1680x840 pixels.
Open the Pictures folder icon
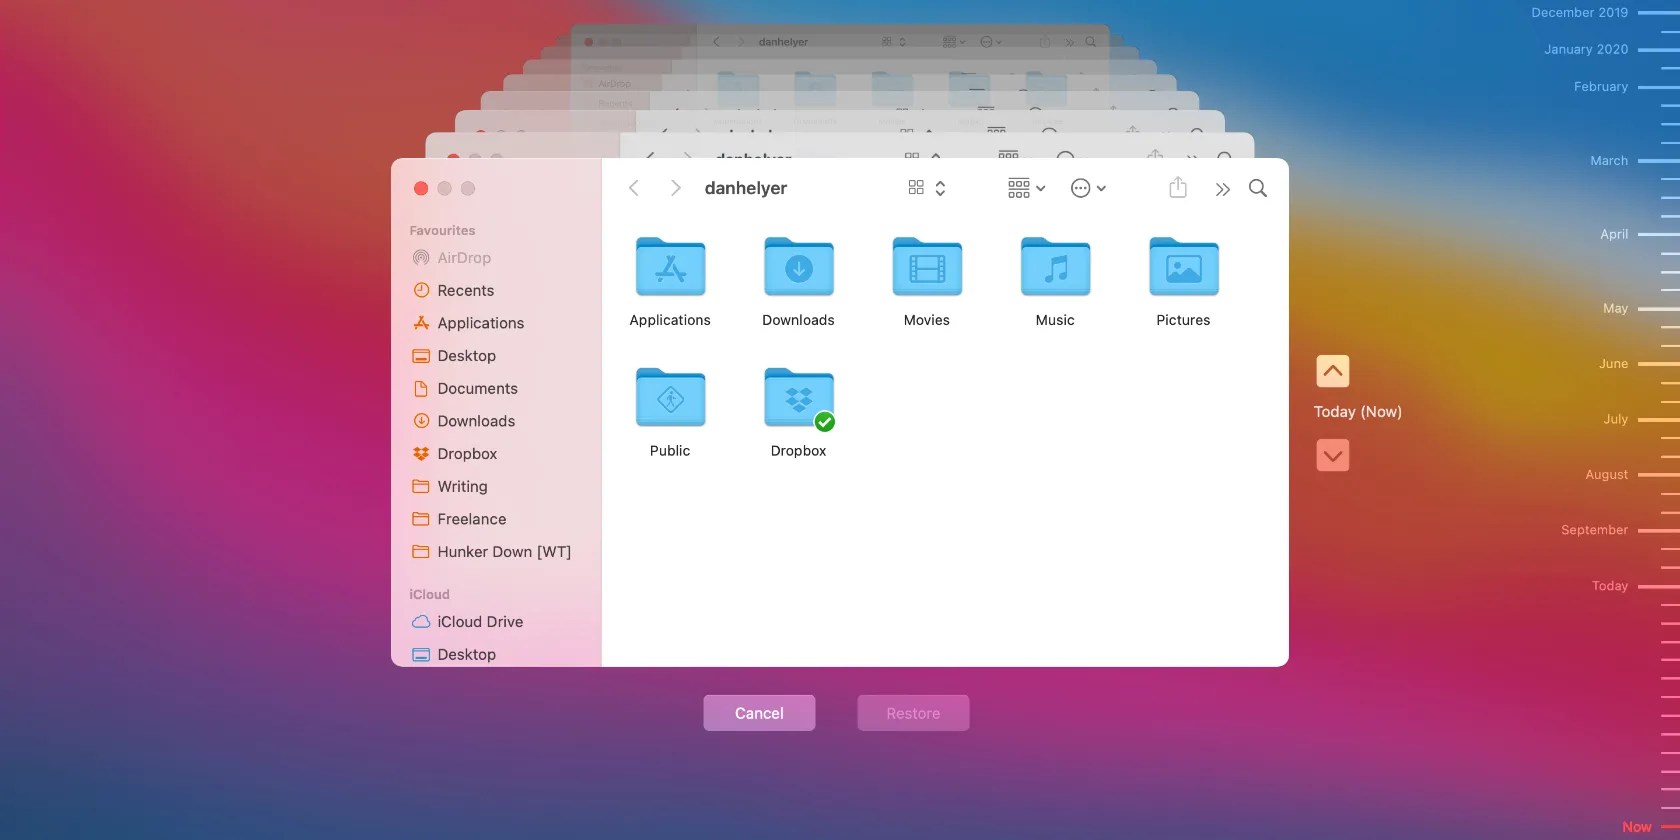(1184, 267)
